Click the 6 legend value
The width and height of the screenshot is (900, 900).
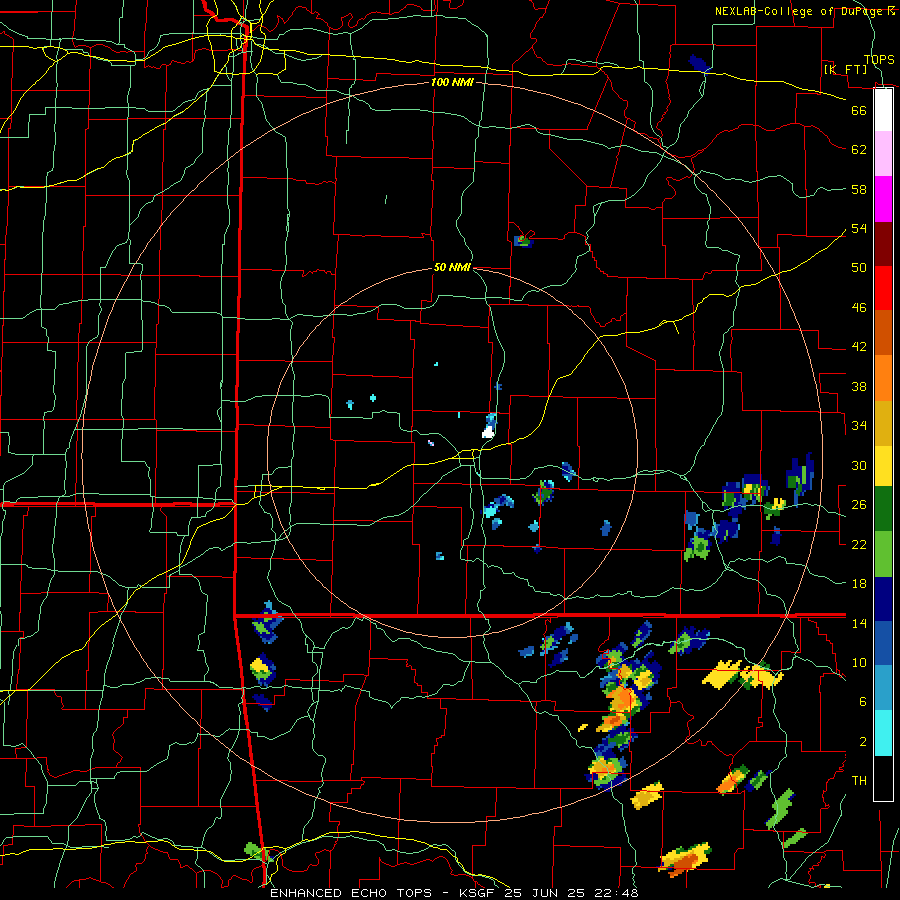pos(863,701)
